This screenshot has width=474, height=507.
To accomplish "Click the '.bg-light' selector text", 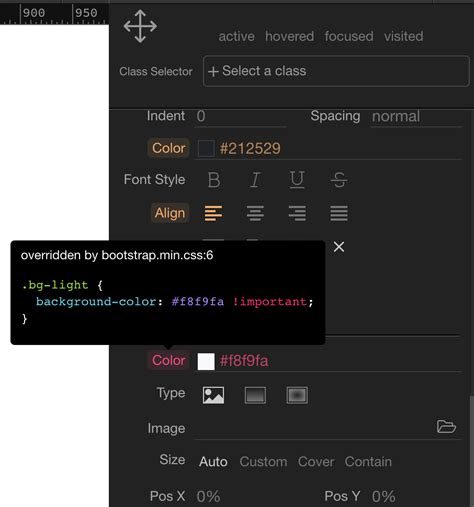I will (55, 285).
